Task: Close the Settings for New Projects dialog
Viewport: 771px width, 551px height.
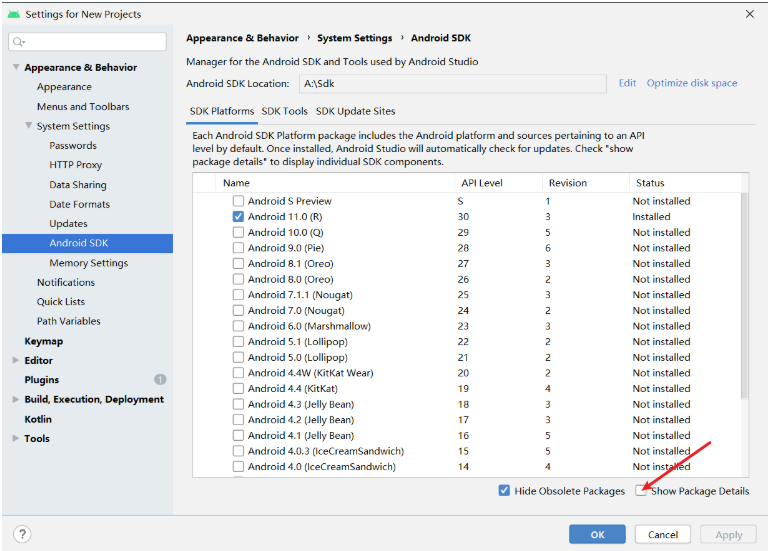Action: pyautogui.click(x=749, y=14)
